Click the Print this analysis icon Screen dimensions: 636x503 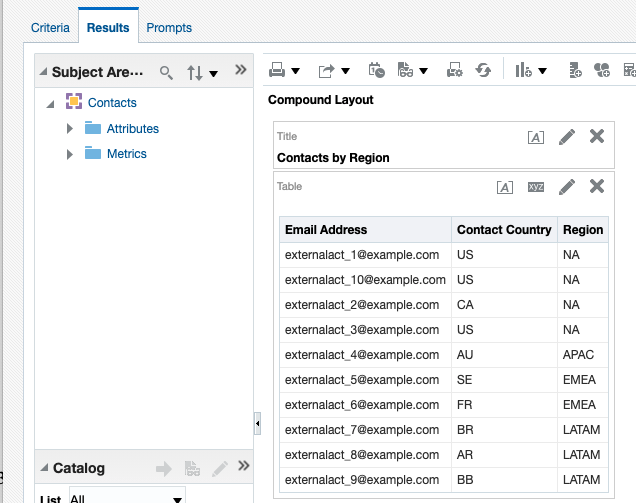pyautogui.click(x=277, y=70)
